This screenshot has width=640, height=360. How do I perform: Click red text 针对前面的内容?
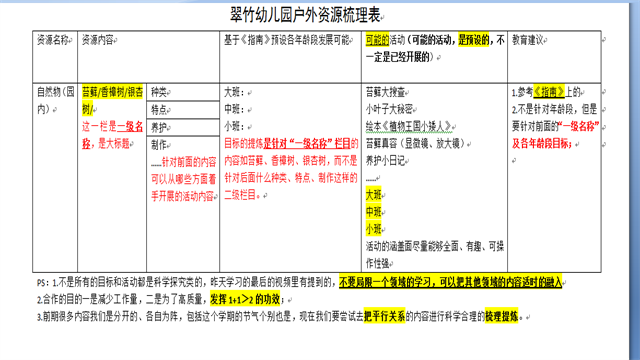pos(189,162)
